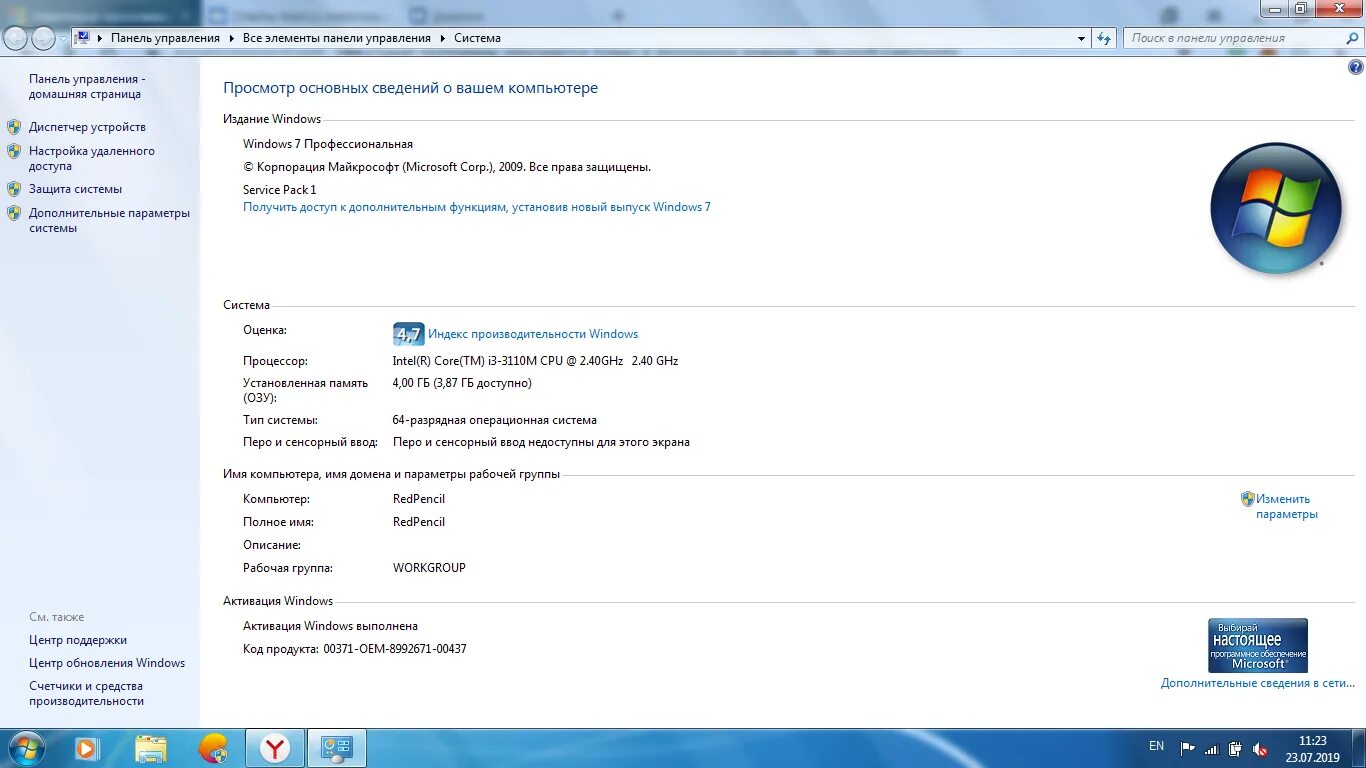
Task: Open Настройка удаленного доступа
Action: [x=92, y=158]
